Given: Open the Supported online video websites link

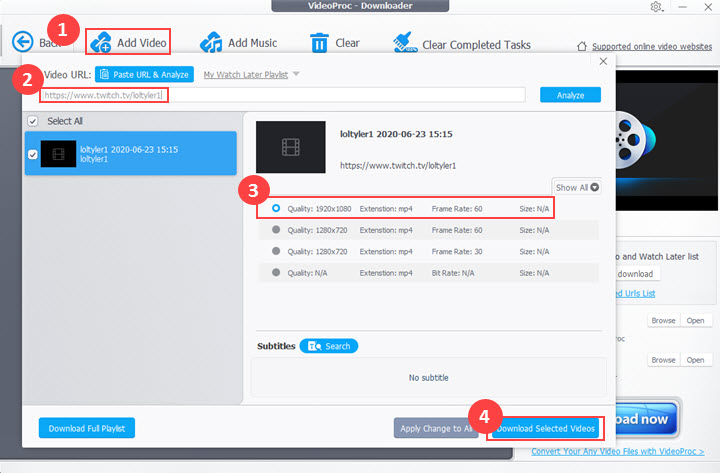Looking at the screenshot, I should (652, 46).
